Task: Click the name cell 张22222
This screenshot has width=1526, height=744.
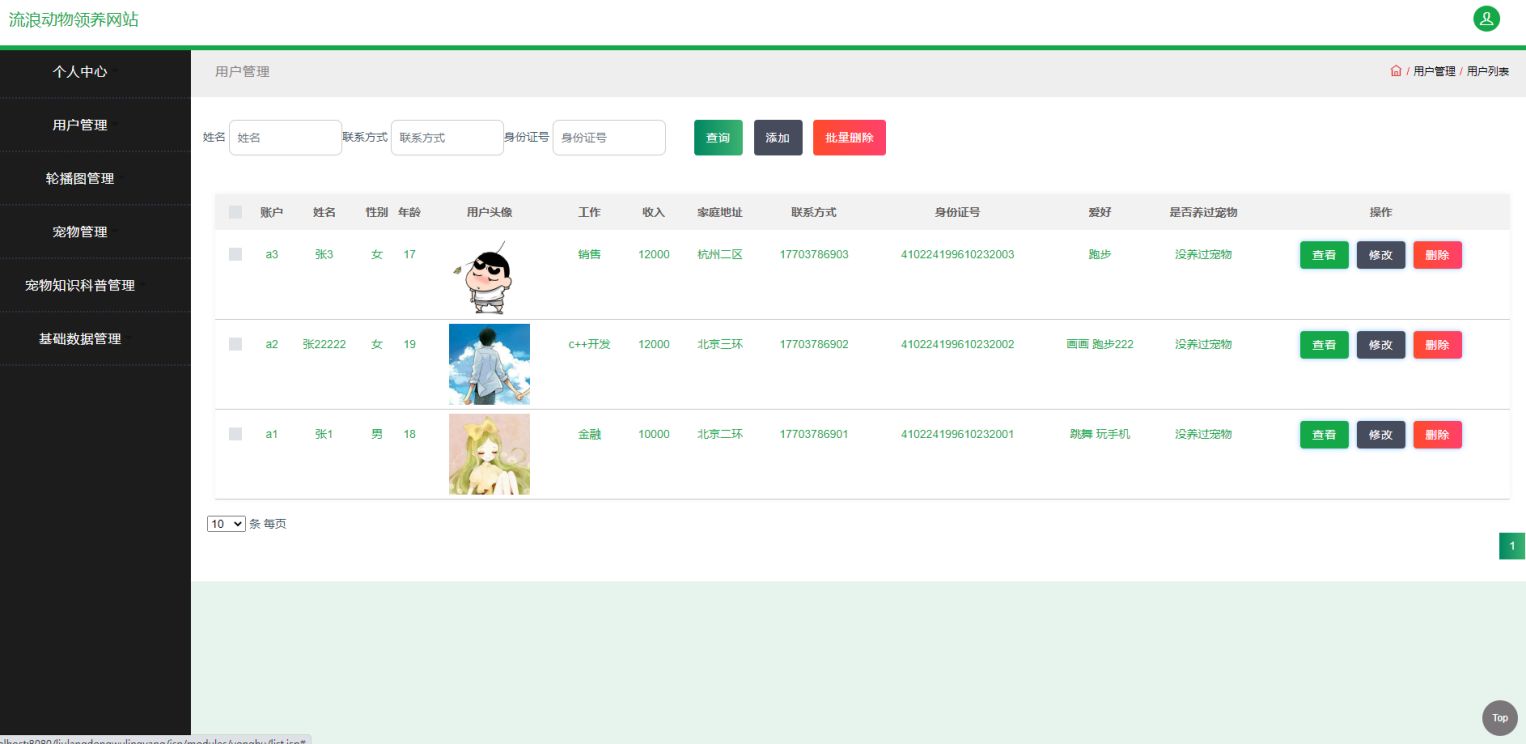Action: pos(324,344)
